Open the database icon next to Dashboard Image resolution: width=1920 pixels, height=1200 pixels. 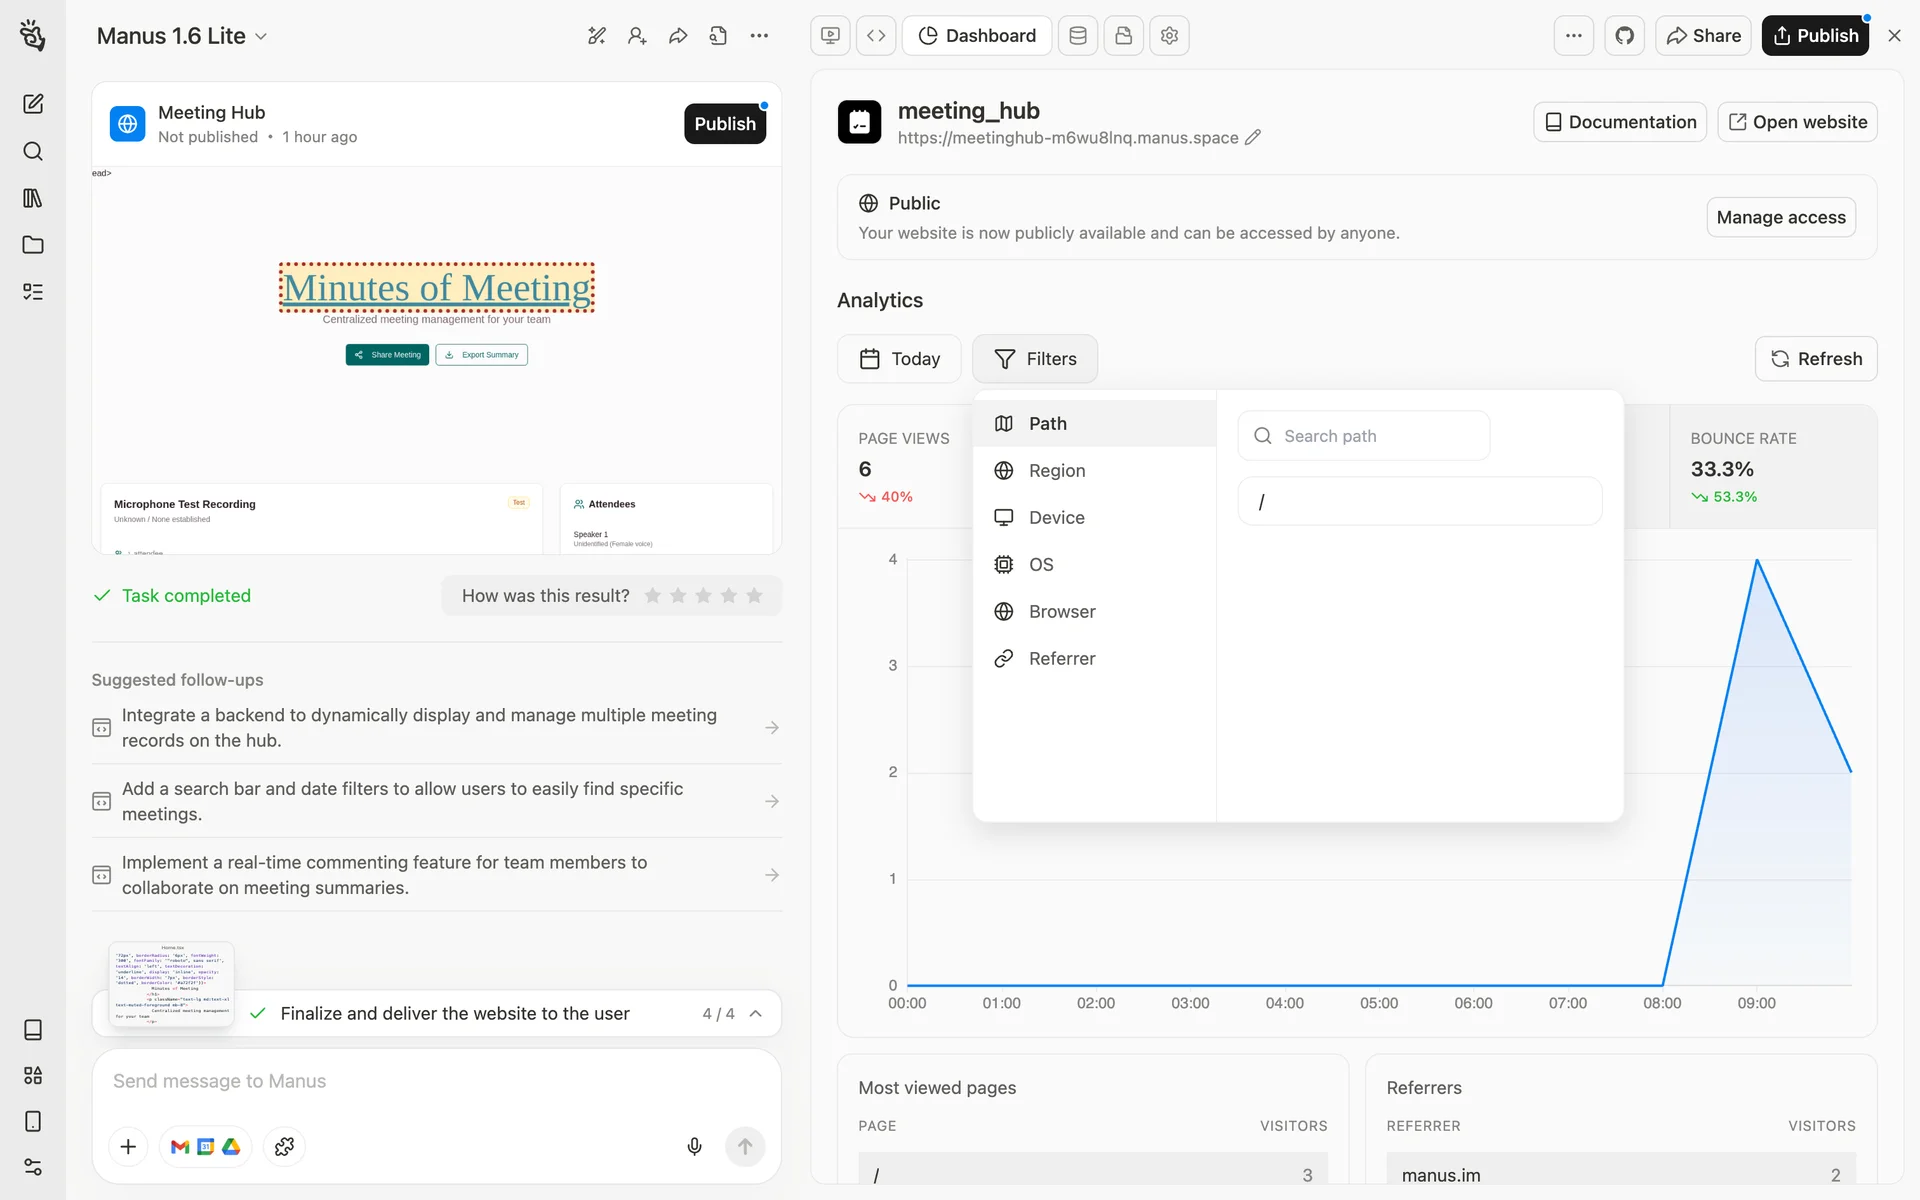click(1078, 36)
